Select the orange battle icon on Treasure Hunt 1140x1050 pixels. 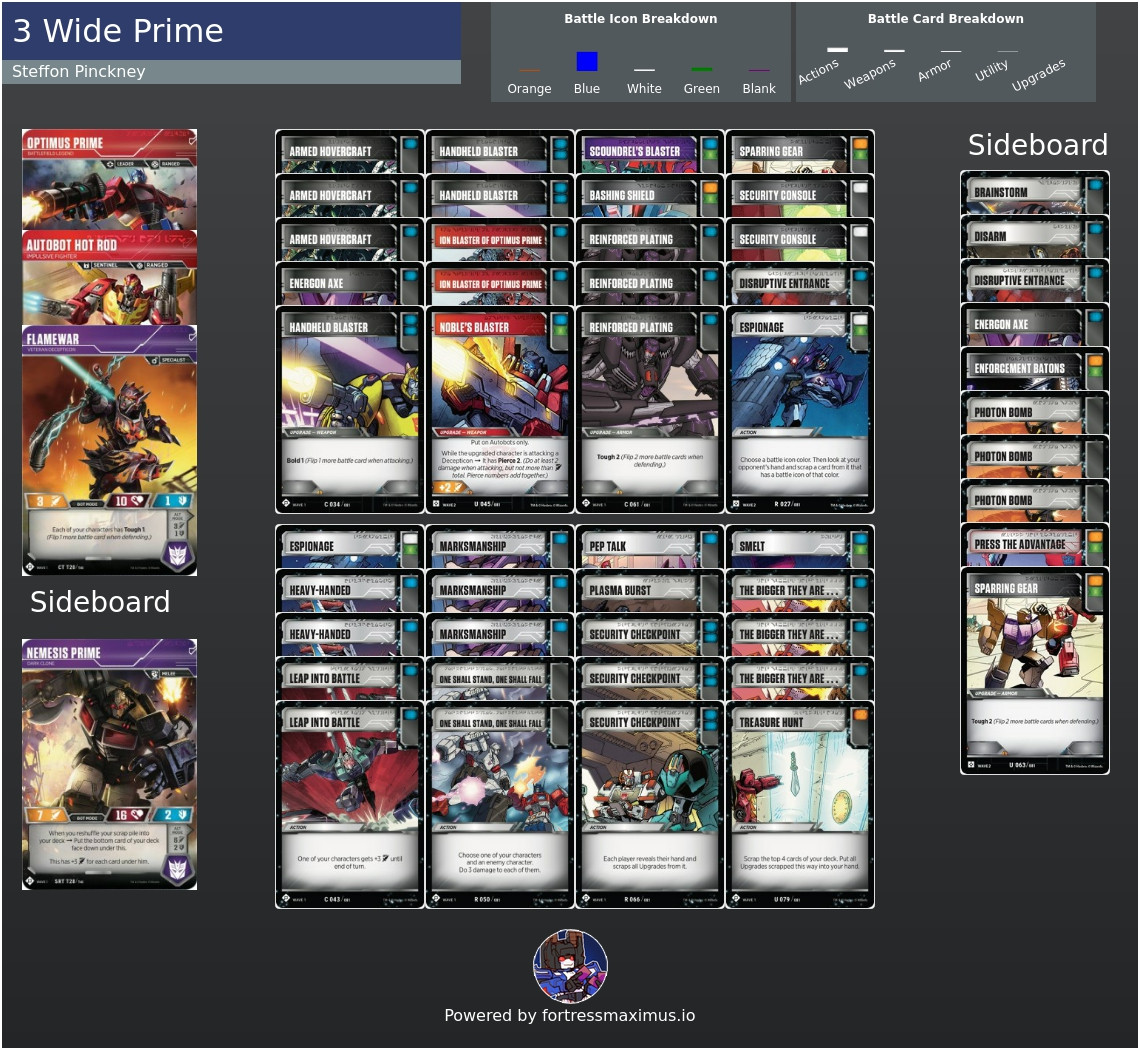click(x=860, y=715)
